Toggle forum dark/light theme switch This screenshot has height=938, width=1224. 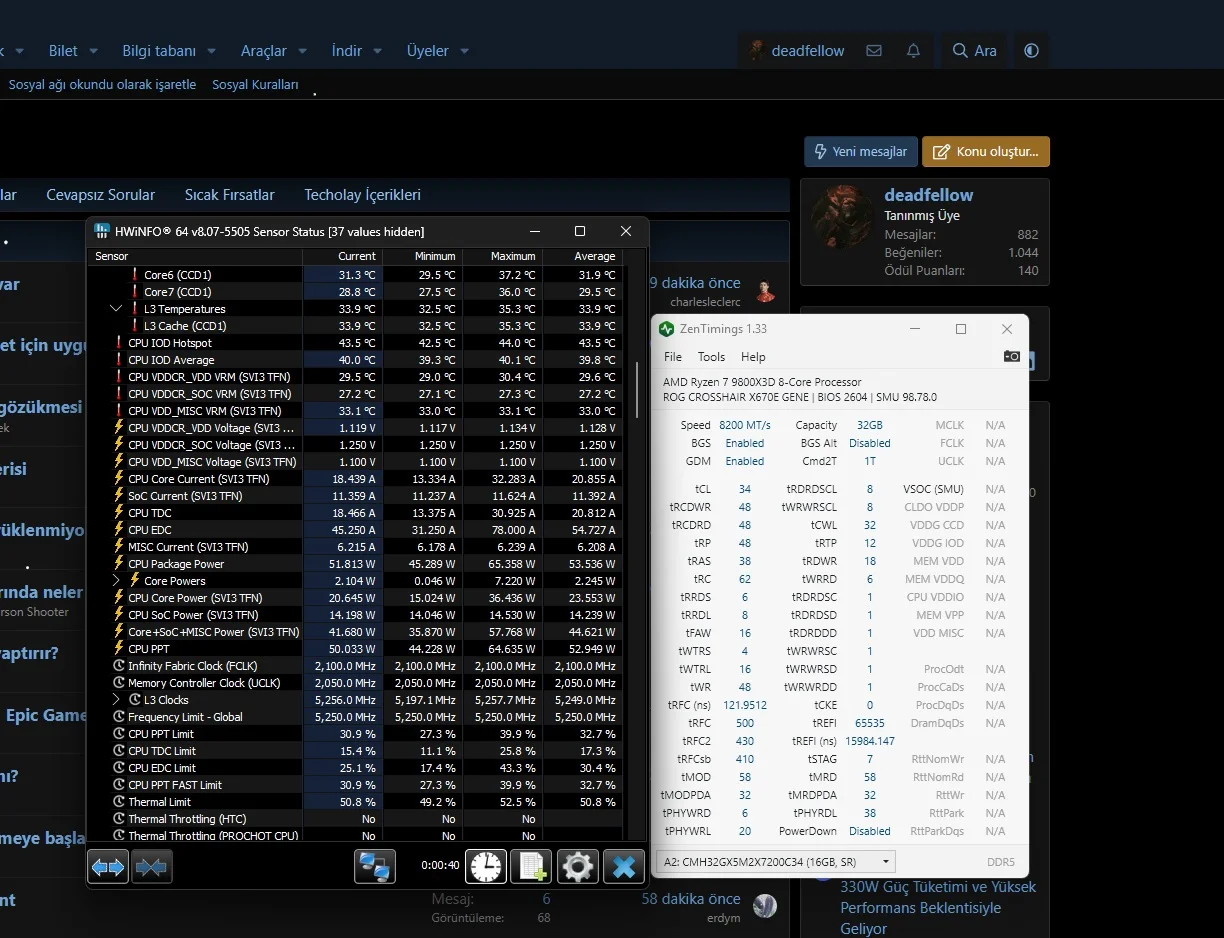point(1031,50)
